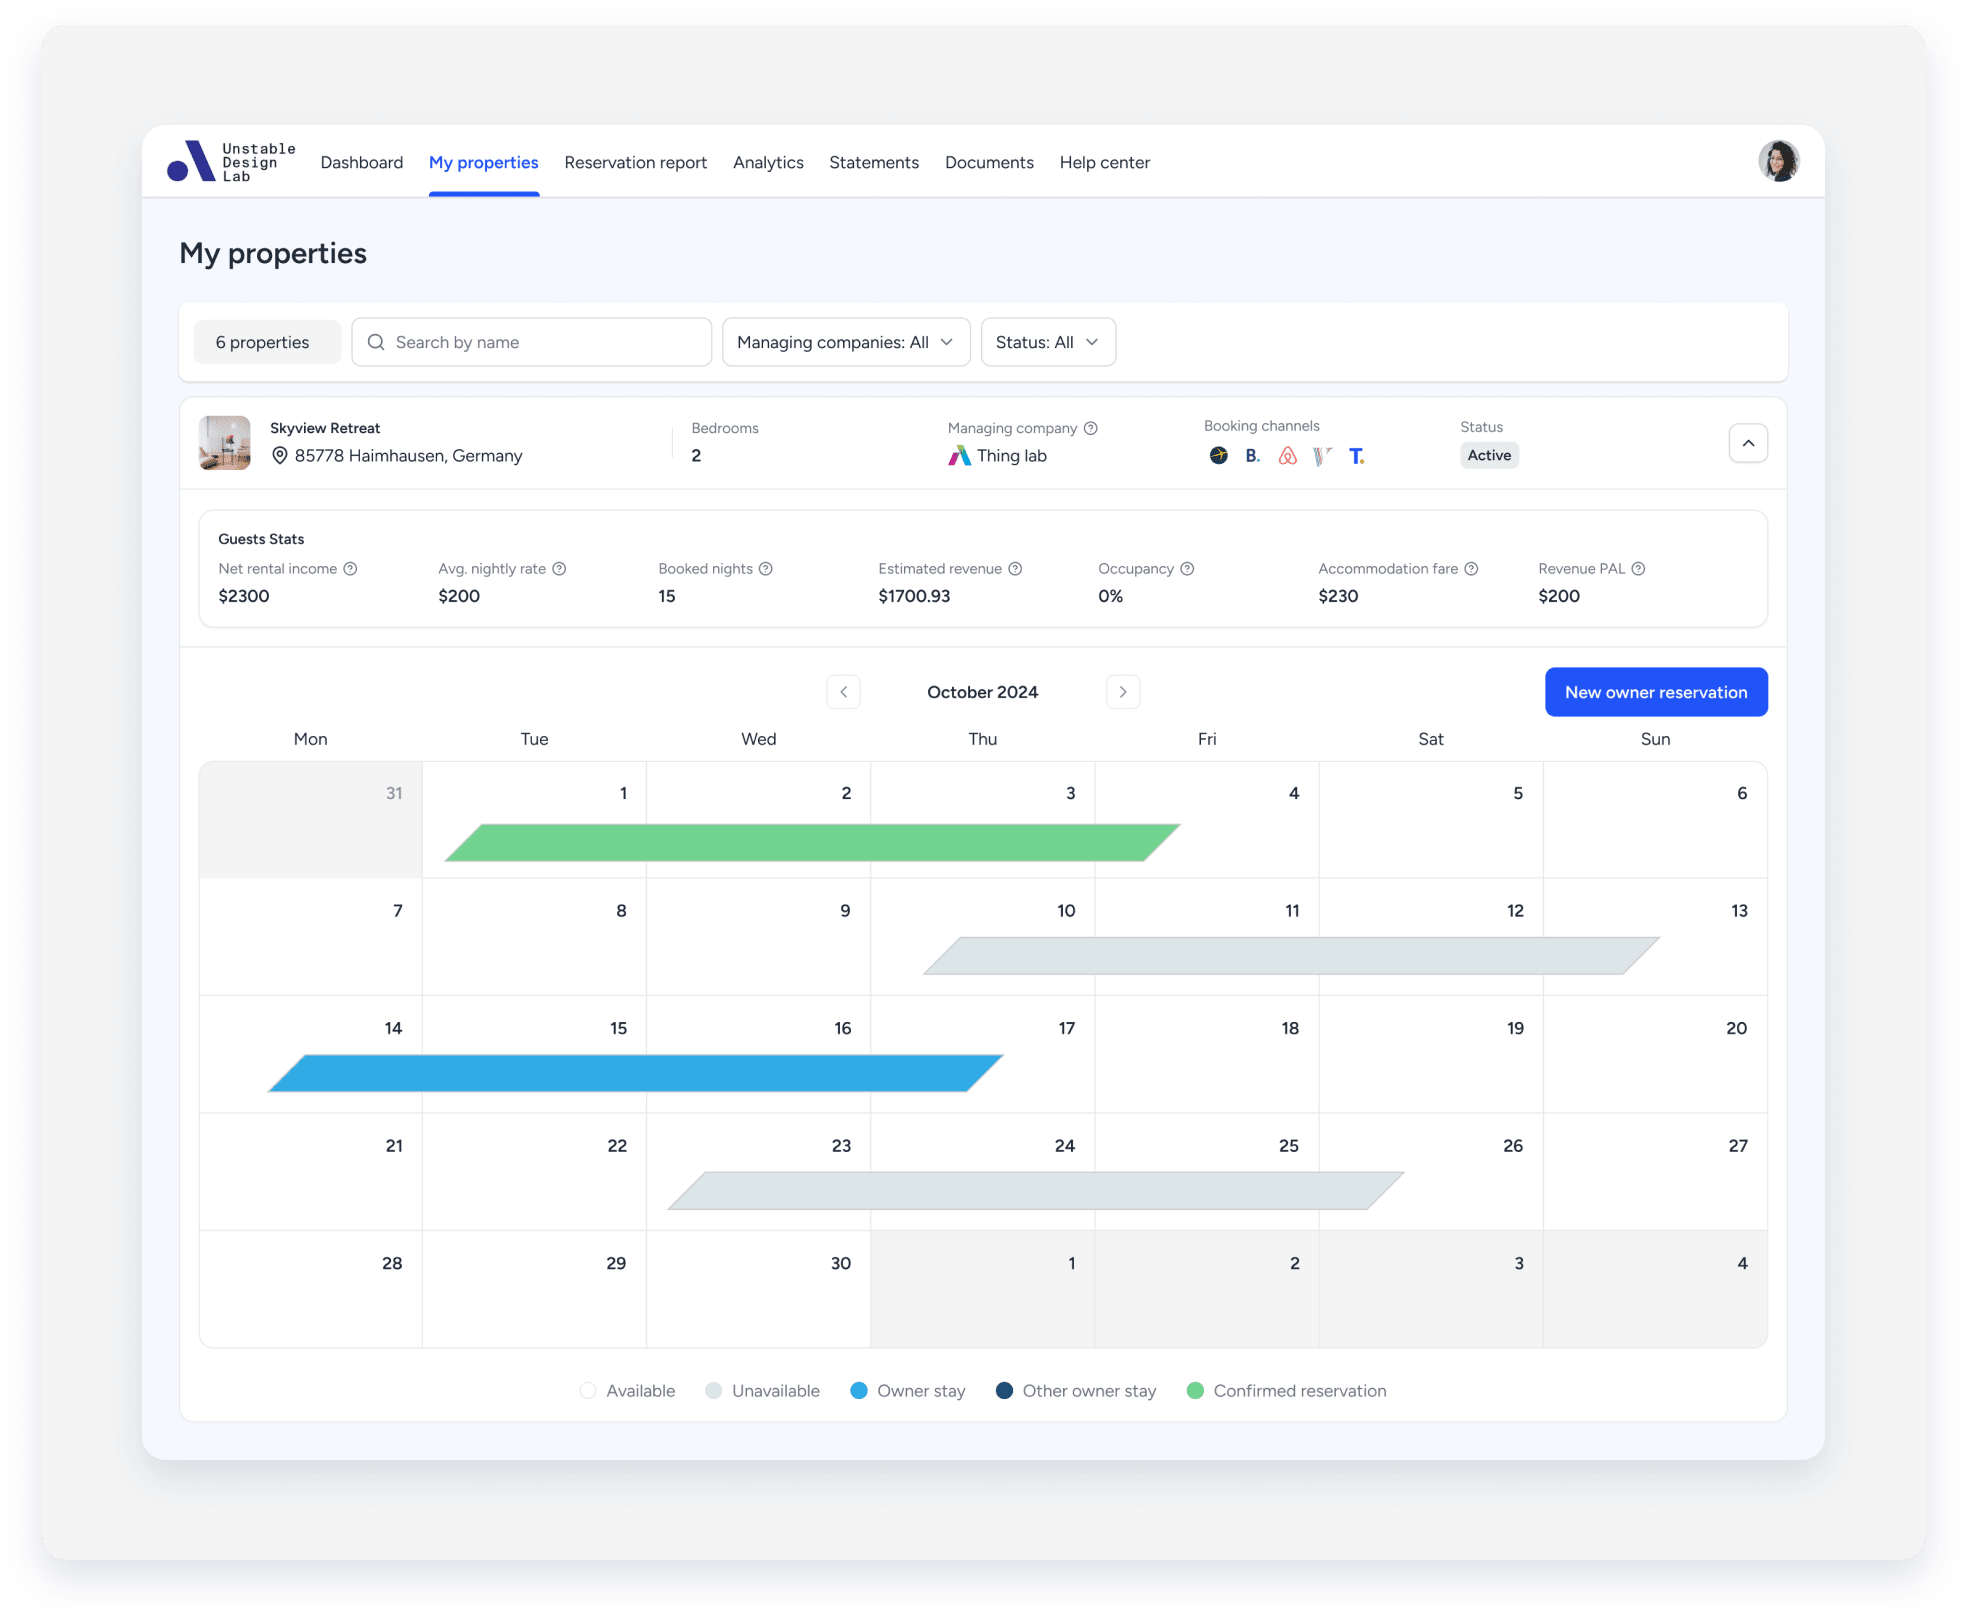Image resolution: width=1967 pixels, height=1619 pixels.
Task: Click the info icon beside Net rental income
Action: click(350, 569)
